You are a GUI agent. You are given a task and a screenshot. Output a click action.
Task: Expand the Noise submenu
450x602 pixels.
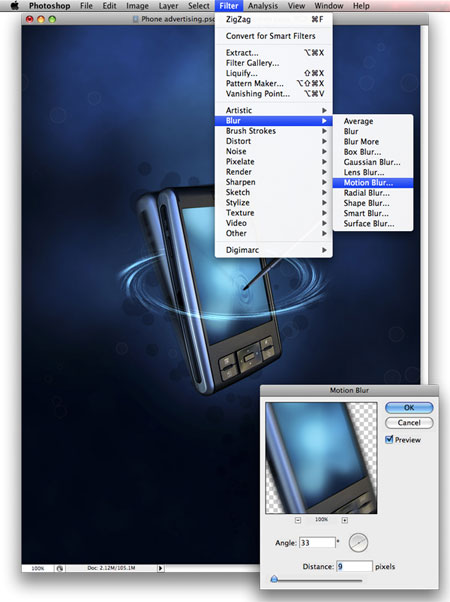[274, 151]
